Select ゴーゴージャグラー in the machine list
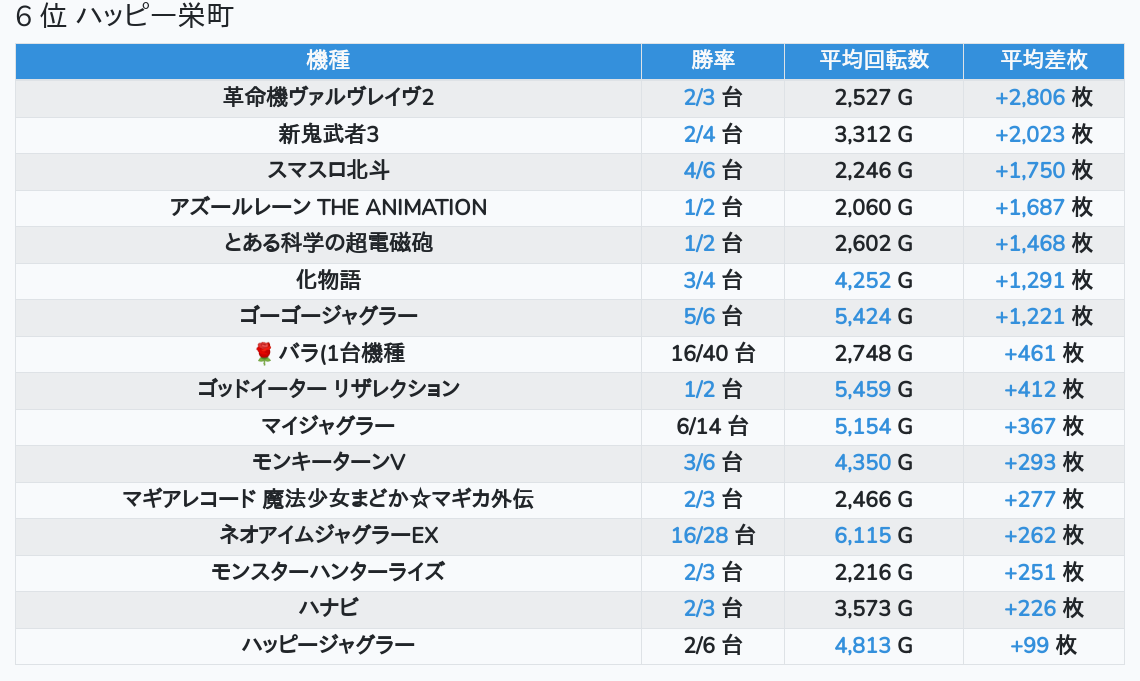Screen dimensions: 1140x681 coord(328,316)
